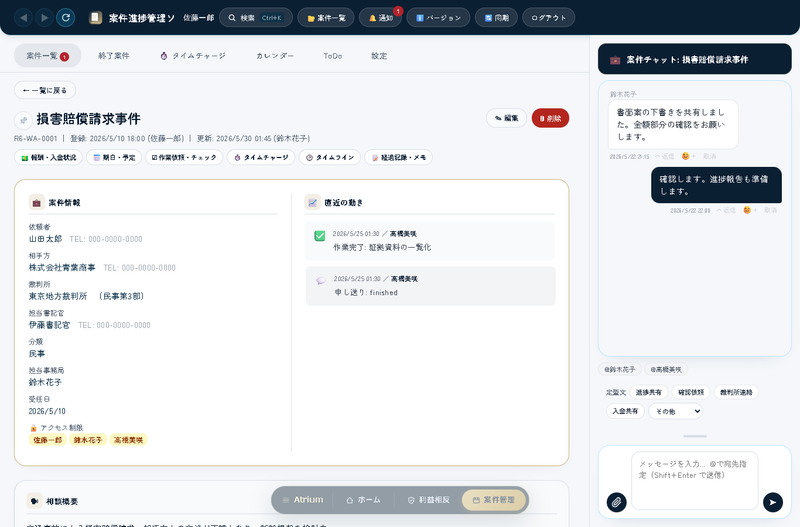Click the 高橋美咲 access tag
This screenshot has height=527, width=800.
[129, 440]
